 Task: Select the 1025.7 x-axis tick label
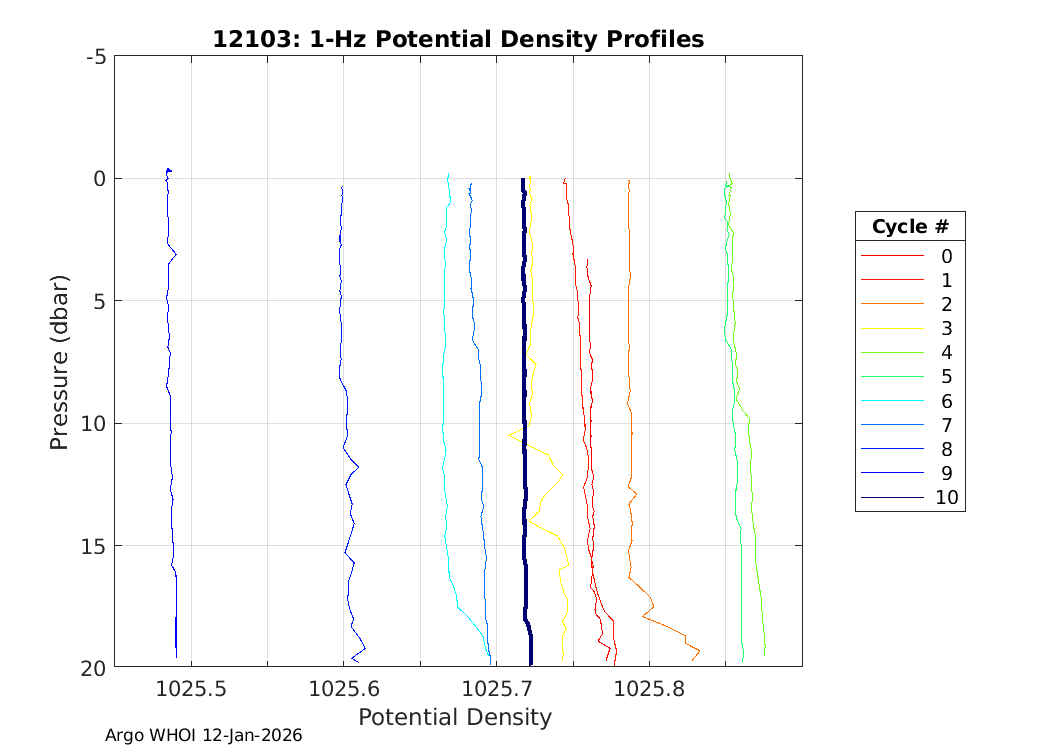pyautogui.click(x=496, y=688)
